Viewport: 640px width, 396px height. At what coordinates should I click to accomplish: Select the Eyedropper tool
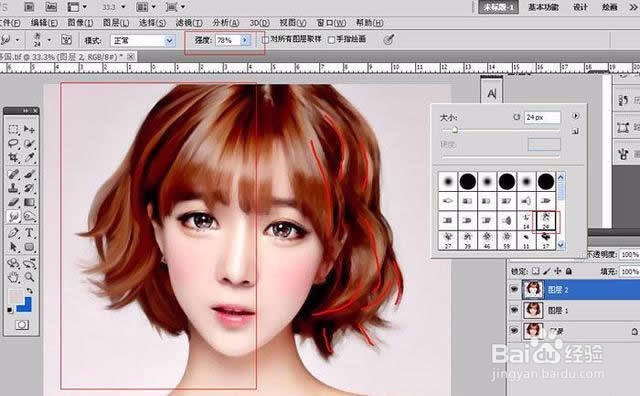(x=29, y=157)
